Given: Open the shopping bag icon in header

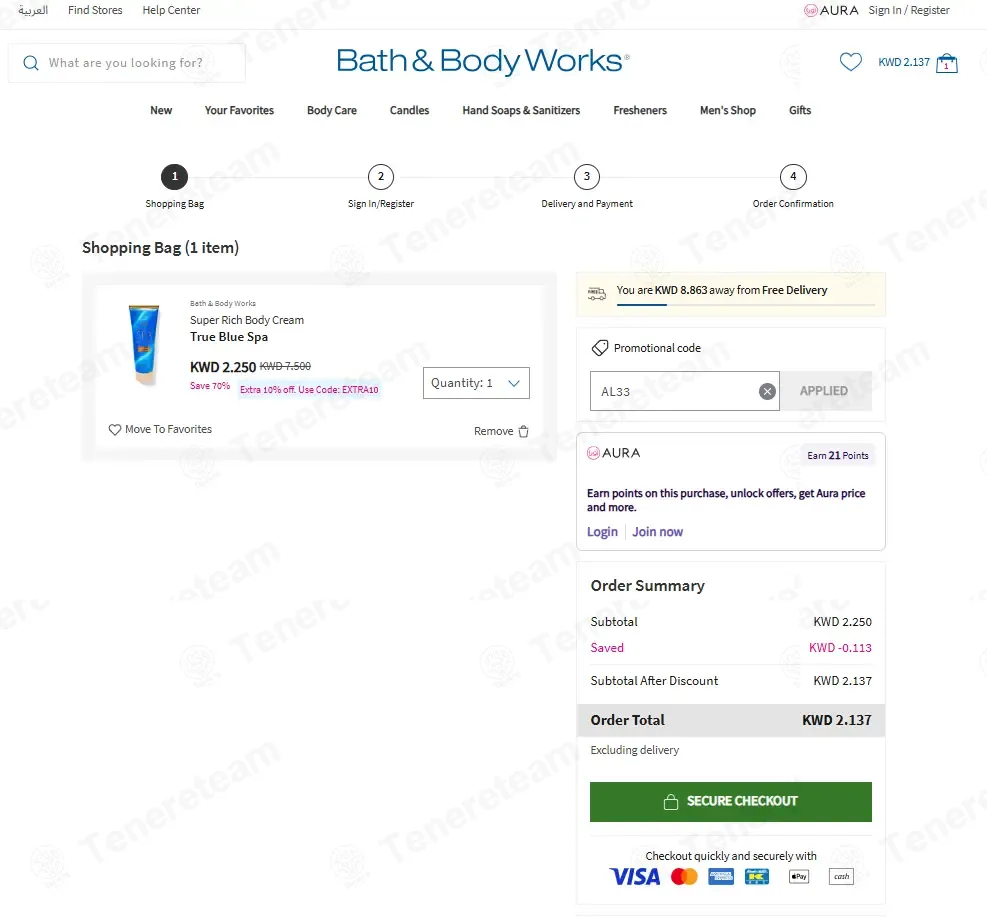Looking at the screenshot, I should point(947,63).
